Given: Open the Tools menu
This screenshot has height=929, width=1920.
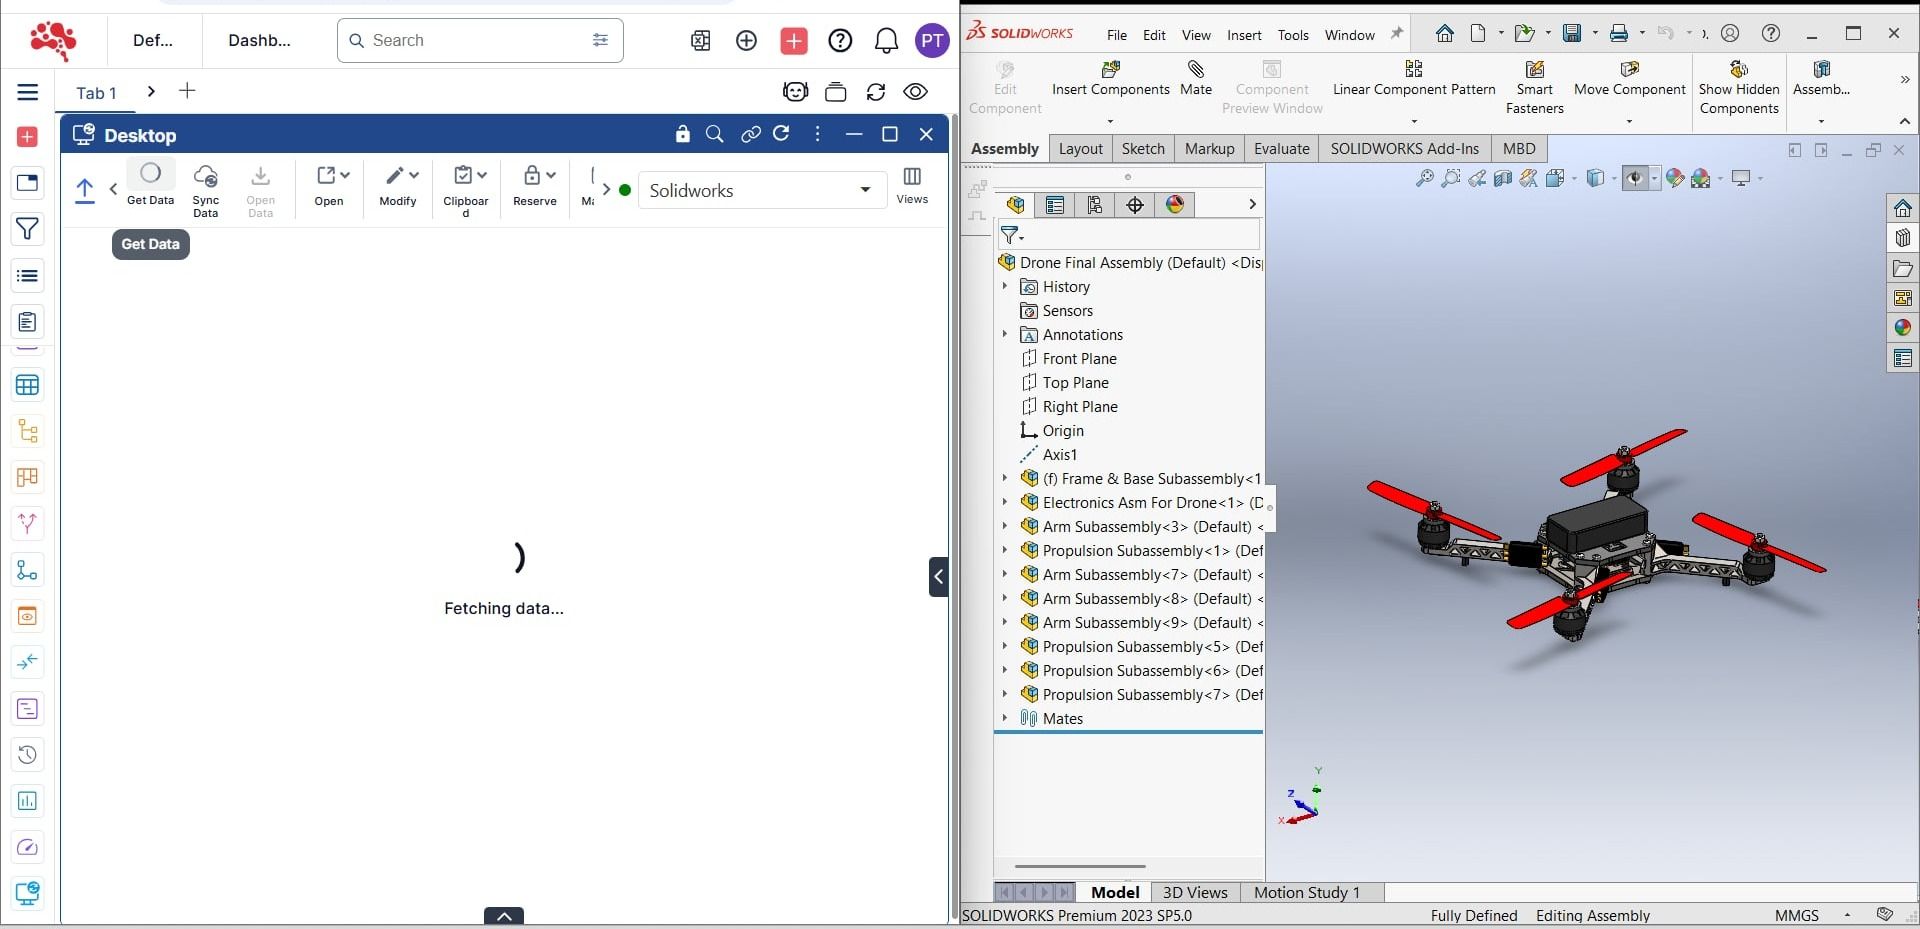Looking at the screenshot, I should pyautogui.click(x=1292, y=35).
